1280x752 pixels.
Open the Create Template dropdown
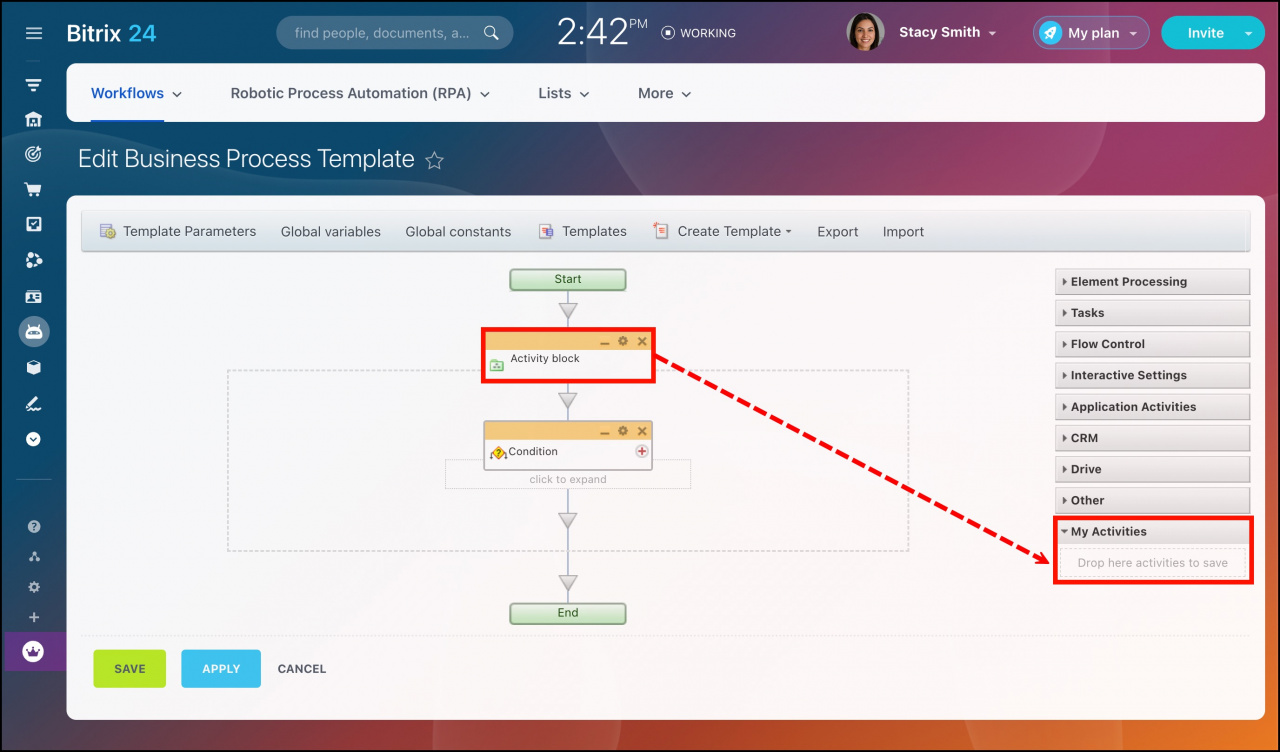coord(722,231)
